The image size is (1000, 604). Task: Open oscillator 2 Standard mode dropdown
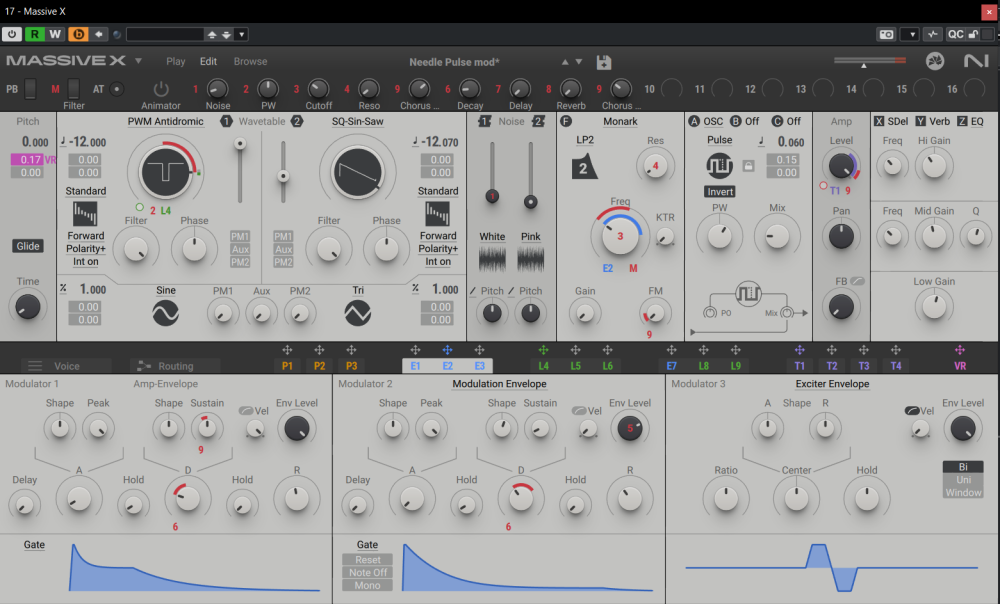pos(438,191)
